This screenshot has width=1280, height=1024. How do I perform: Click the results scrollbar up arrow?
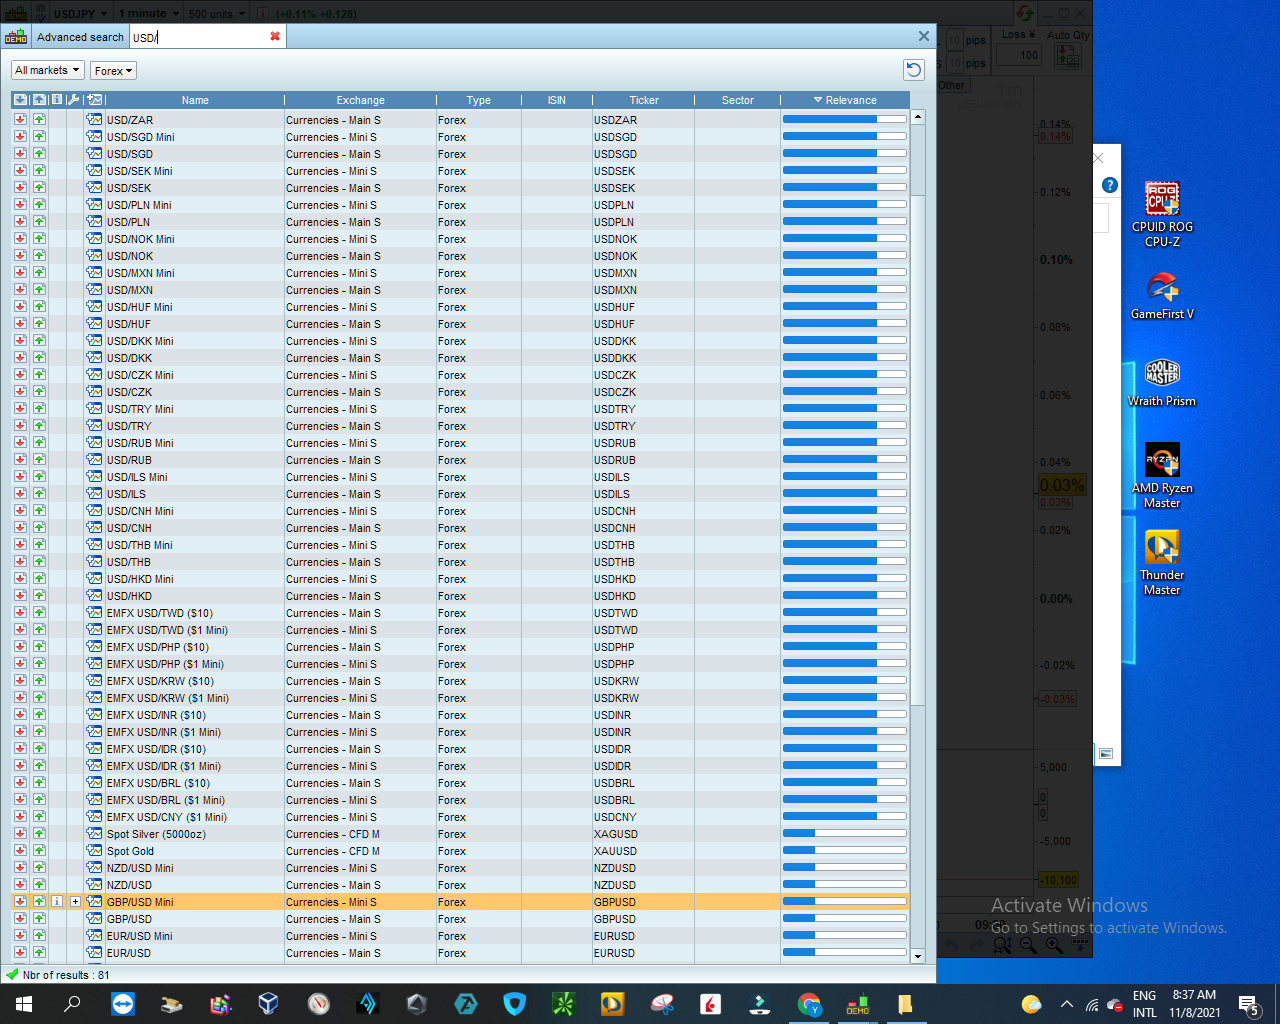pos(918,117)
